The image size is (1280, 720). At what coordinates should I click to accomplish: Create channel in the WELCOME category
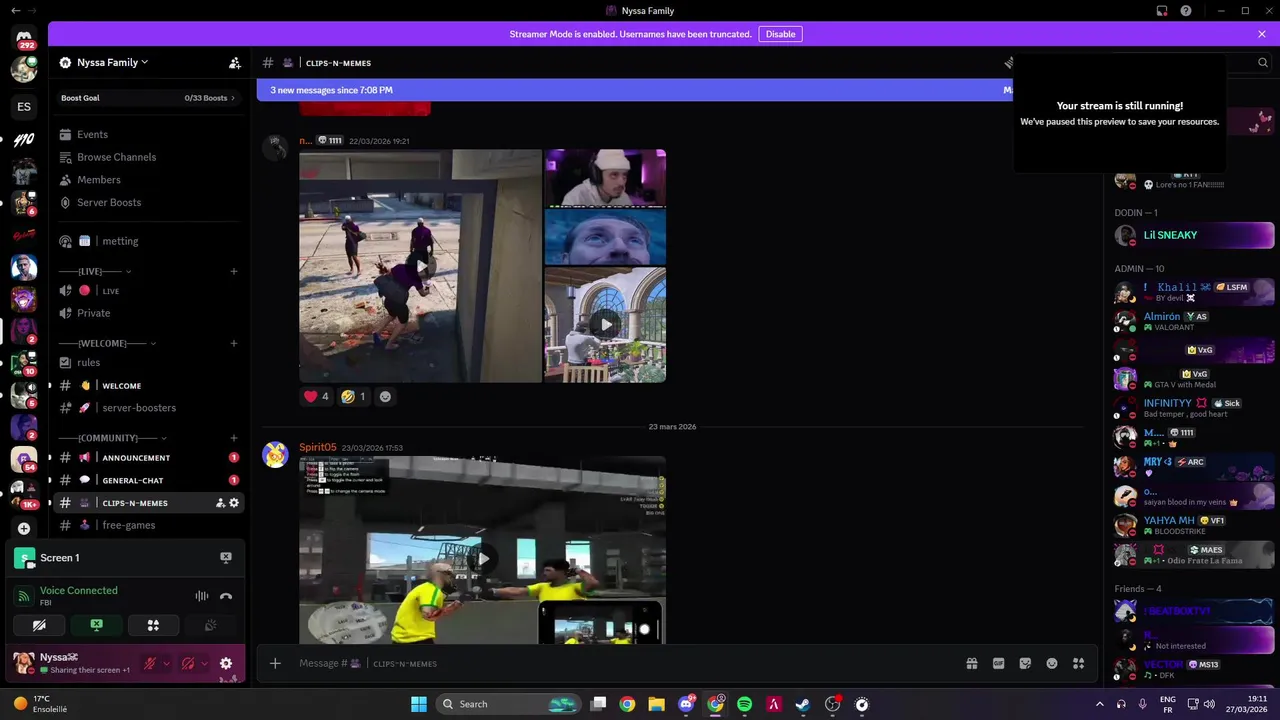click(234, 343)
